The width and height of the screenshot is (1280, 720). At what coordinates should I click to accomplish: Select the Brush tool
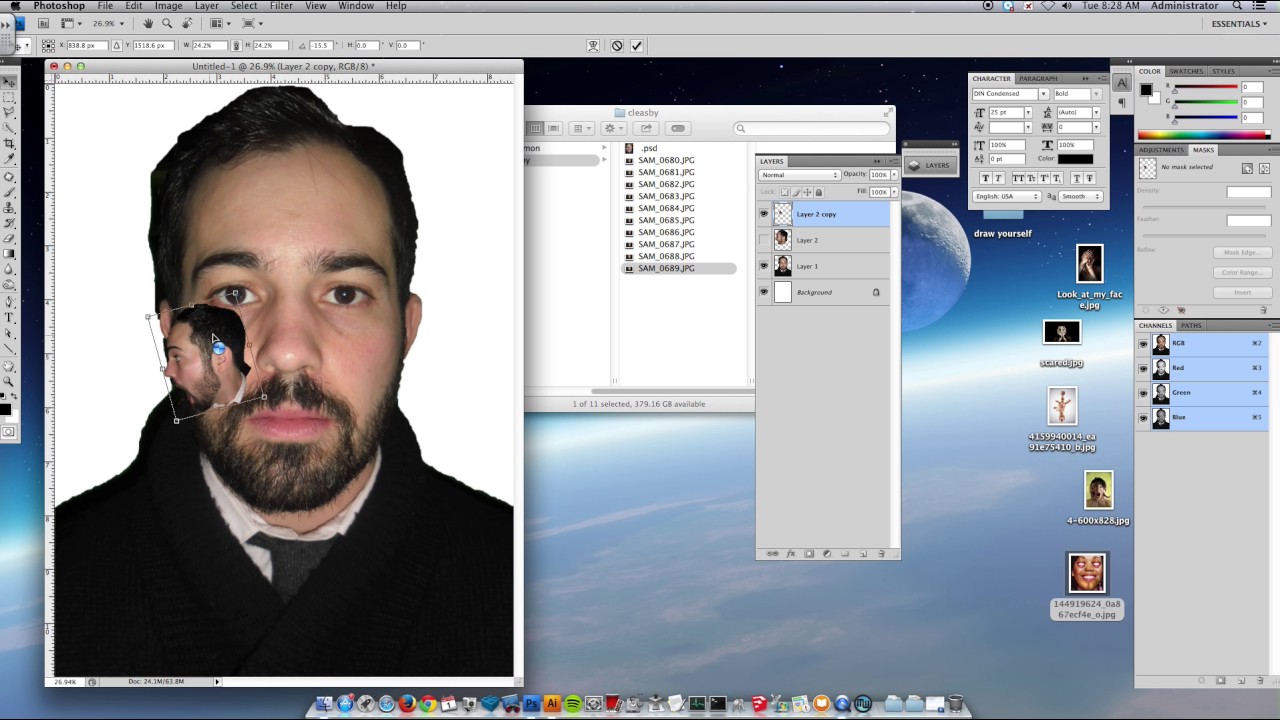pyautogui.click(x=9, y=192)
